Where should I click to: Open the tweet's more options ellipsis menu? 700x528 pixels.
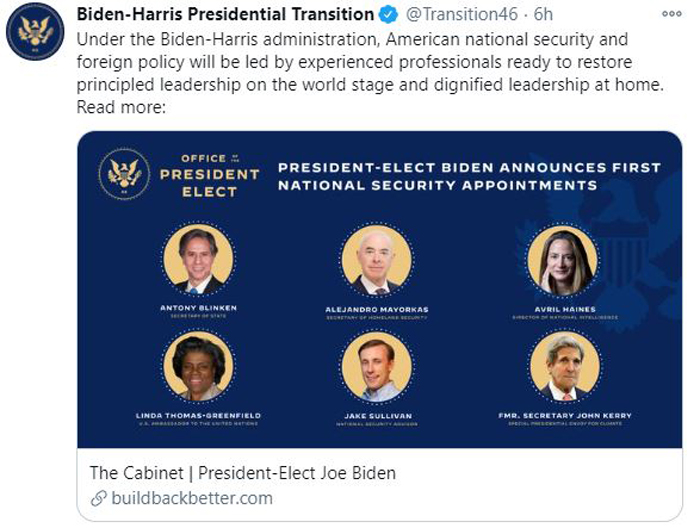pos(671,14)
